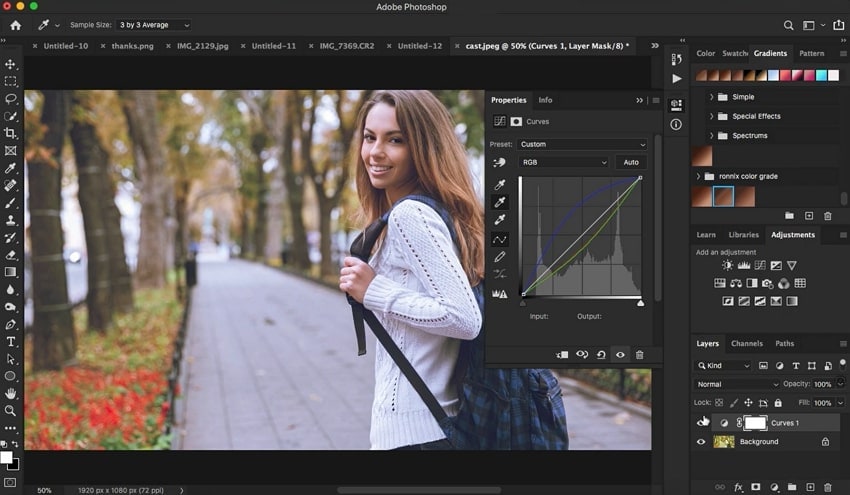Viewport: 850px width, 495px height.
Task: Close the Untitled-10 document tab
Action: (x=35, y=46)
